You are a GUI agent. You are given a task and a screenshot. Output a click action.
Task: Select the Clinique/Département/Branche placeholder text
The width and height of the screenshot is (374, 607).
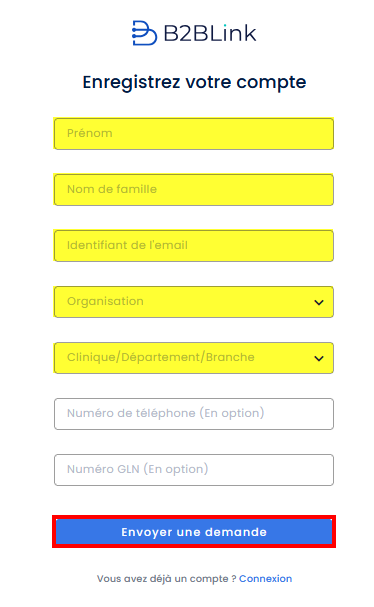point(161,357)
